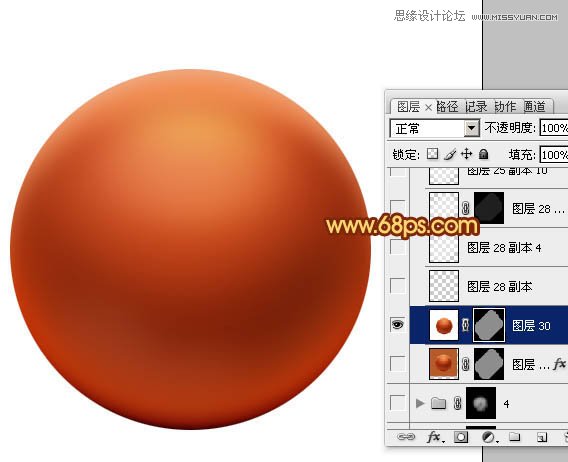
Task: Switch to the 通道 channels tab
Action: pyautogui.click(x=535, y=107)
